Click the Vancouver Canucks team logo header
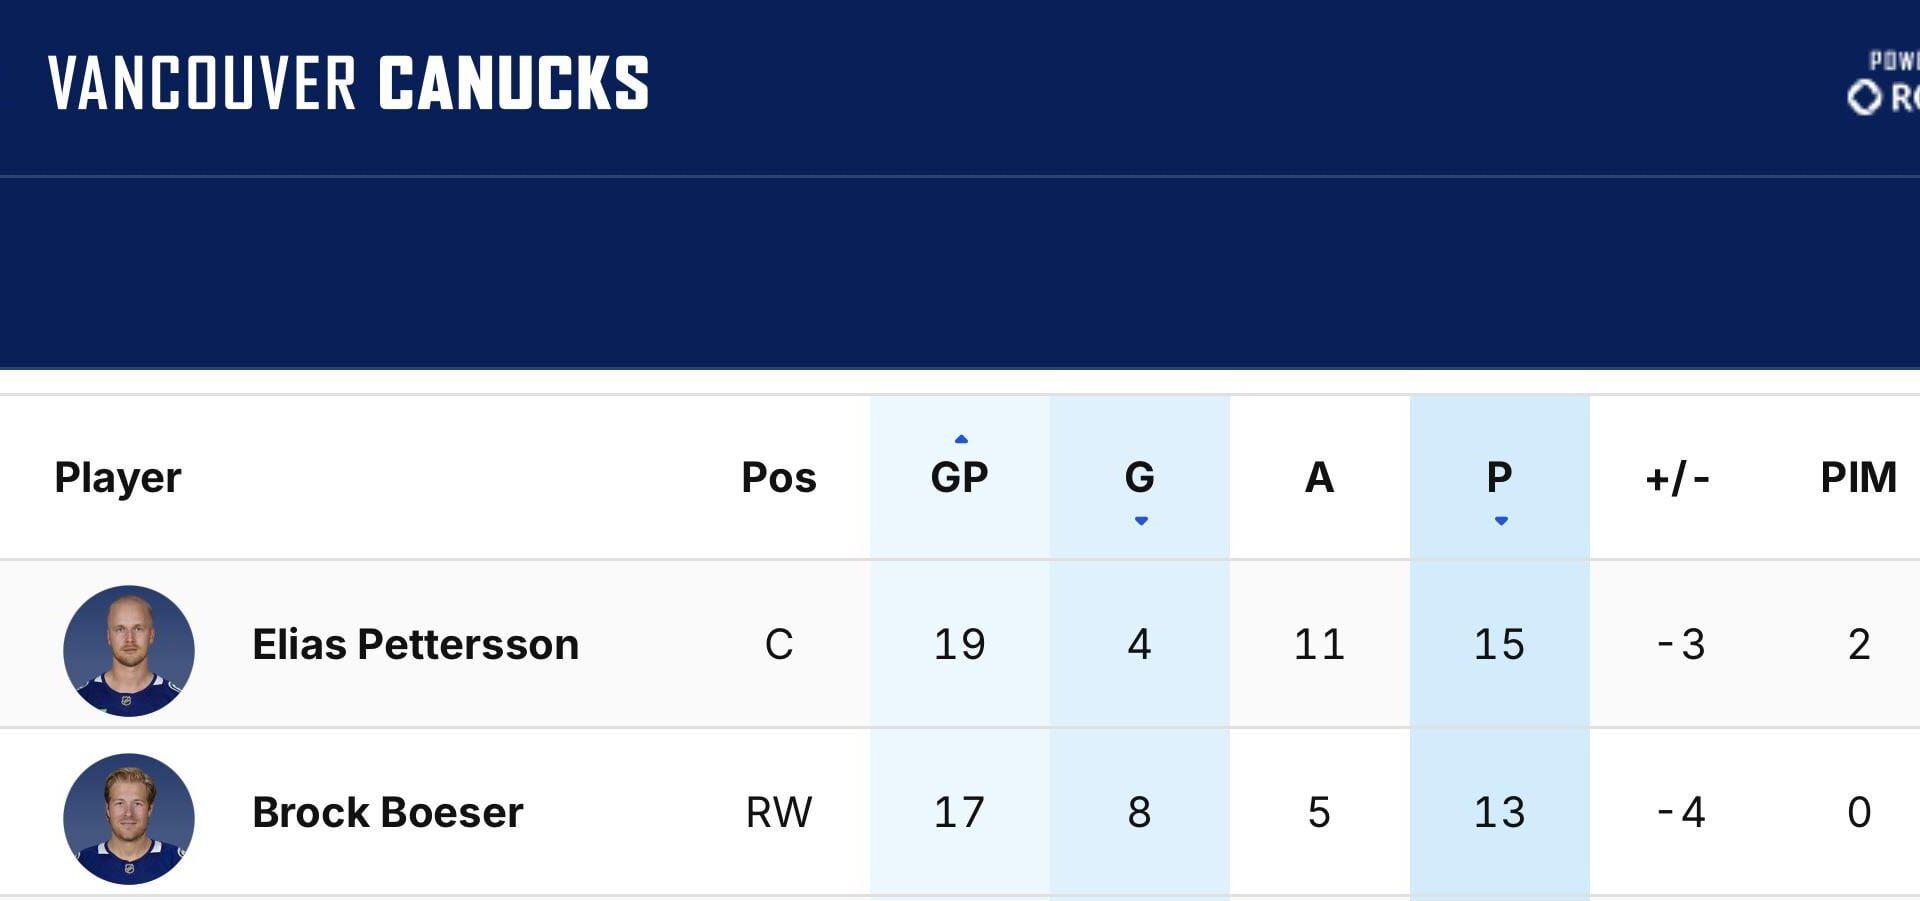Viewport: 1920px width, 901px height. [x=350, y=83]
